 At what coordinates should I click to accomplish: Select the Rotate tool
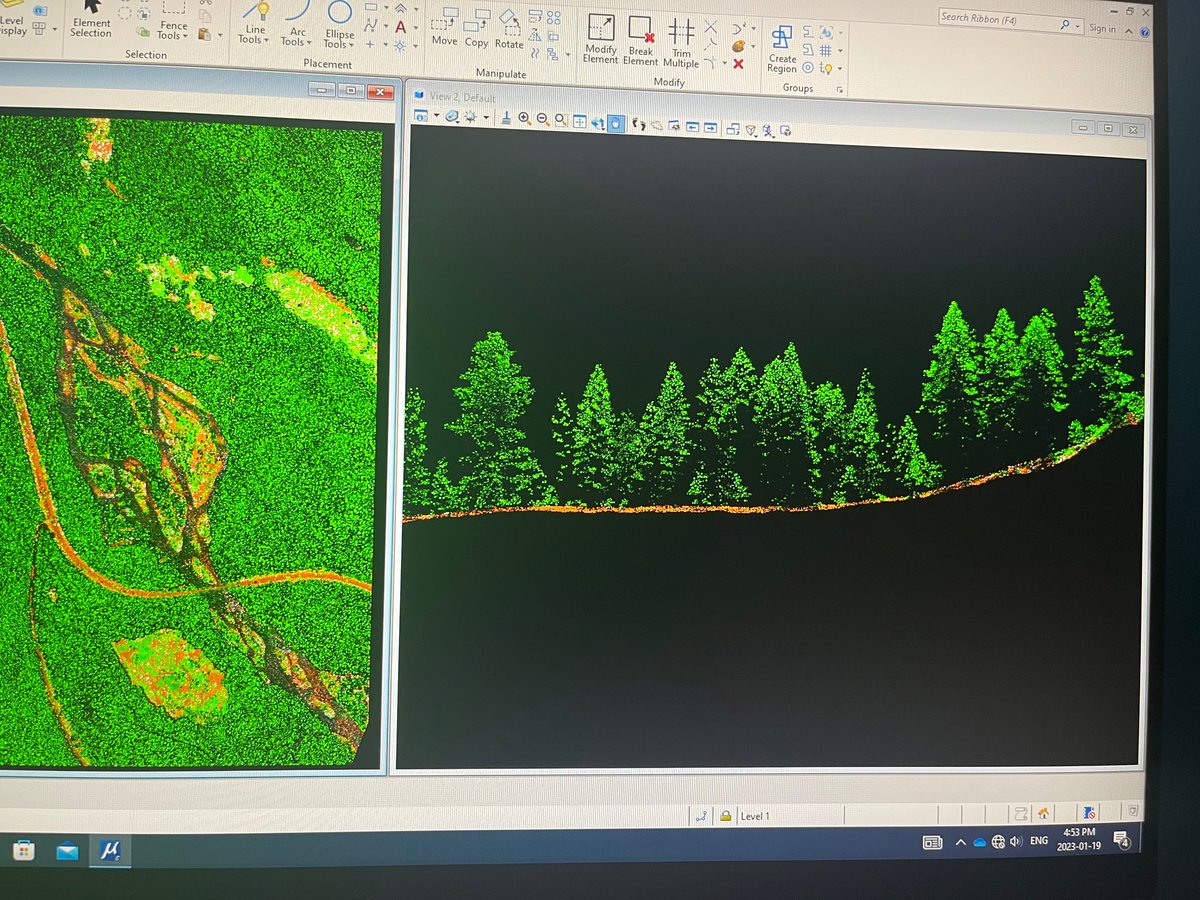click(x=509, y=31)
